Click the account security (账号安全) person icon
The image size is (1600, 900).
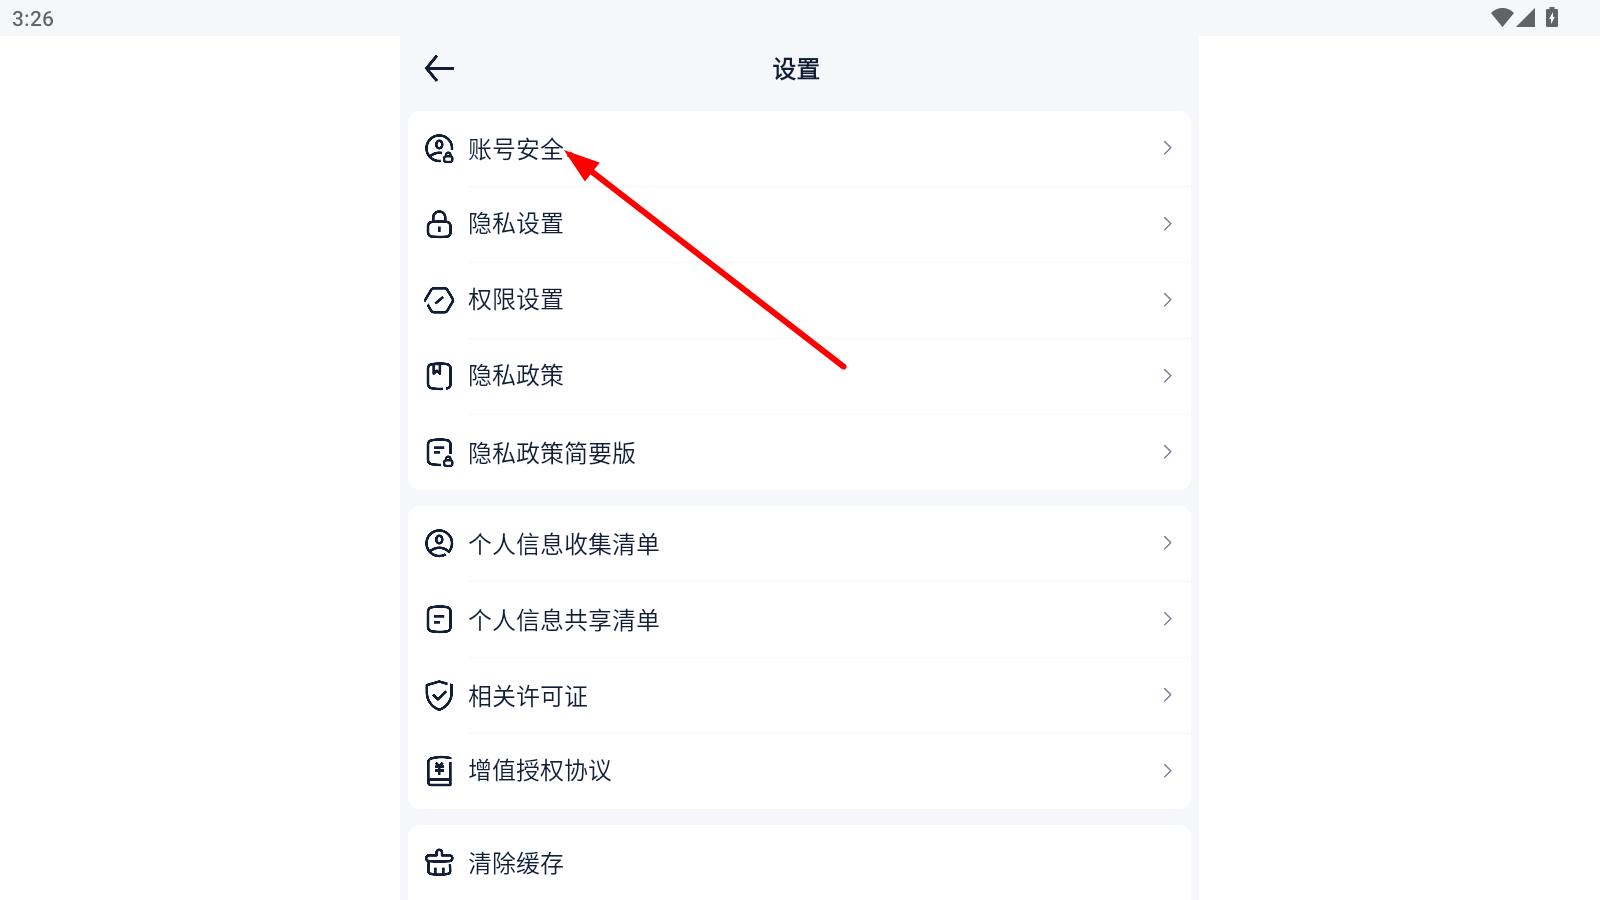(x=439, y=149)
